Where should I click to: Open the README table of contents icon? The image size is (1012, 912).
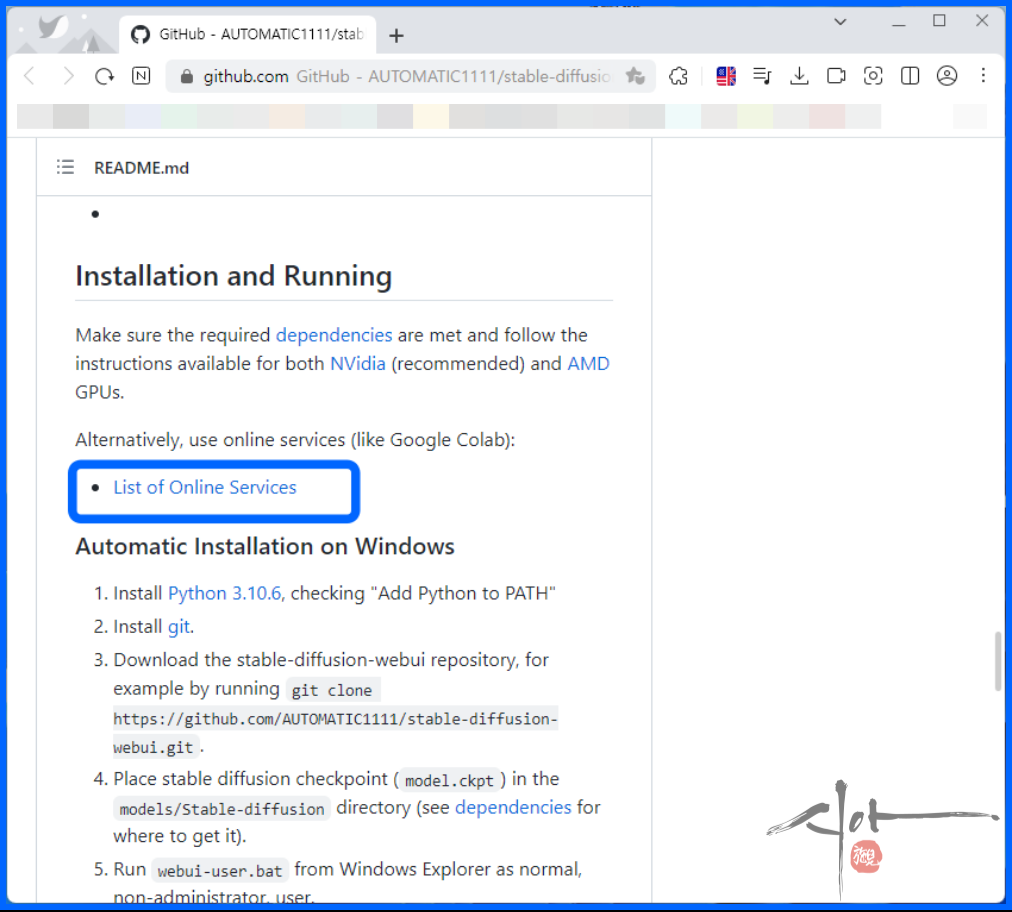(65, 168)
